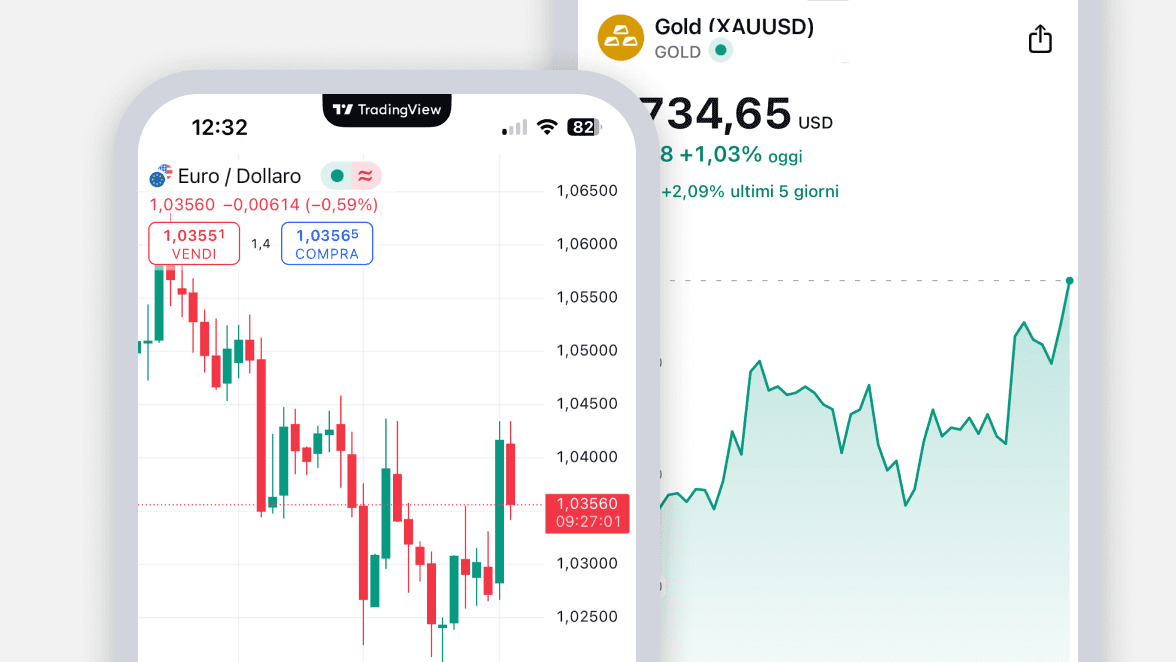The height and width of the screenshot is (662, 1176).
Task: Tap the red price tag showing 1,03560
Action: point(587,513)
